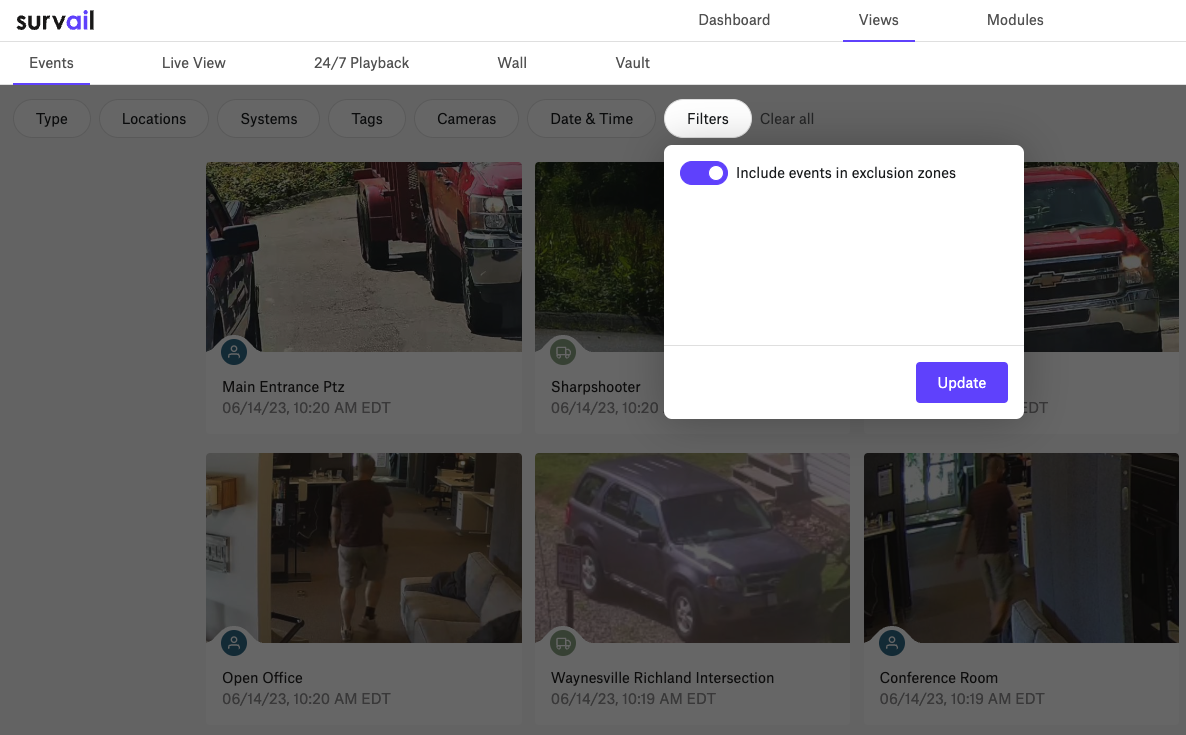Click Include events in exclusion zones label
The height and width of the screenshot is (735, 1186).
[x=846, y=173]
